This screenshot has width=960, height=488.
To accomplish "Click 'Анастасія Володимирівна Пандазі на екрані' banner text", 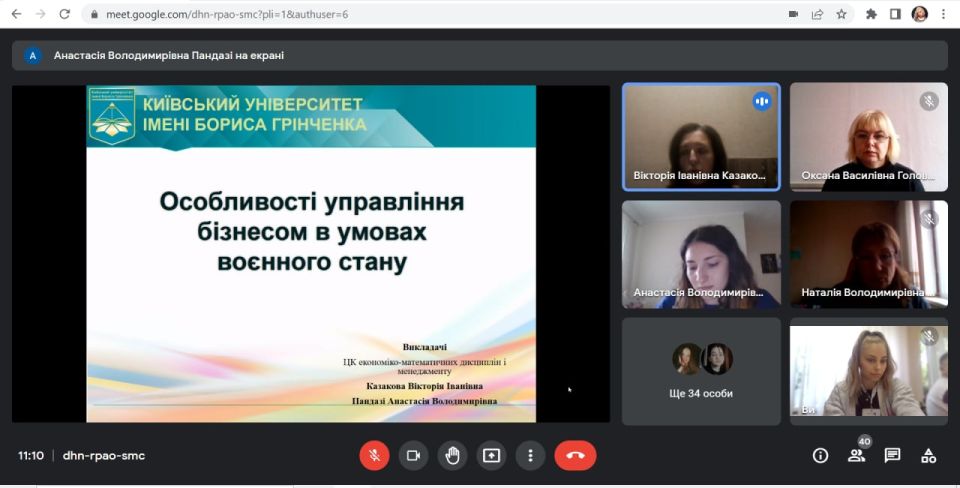I will (169, 56).
